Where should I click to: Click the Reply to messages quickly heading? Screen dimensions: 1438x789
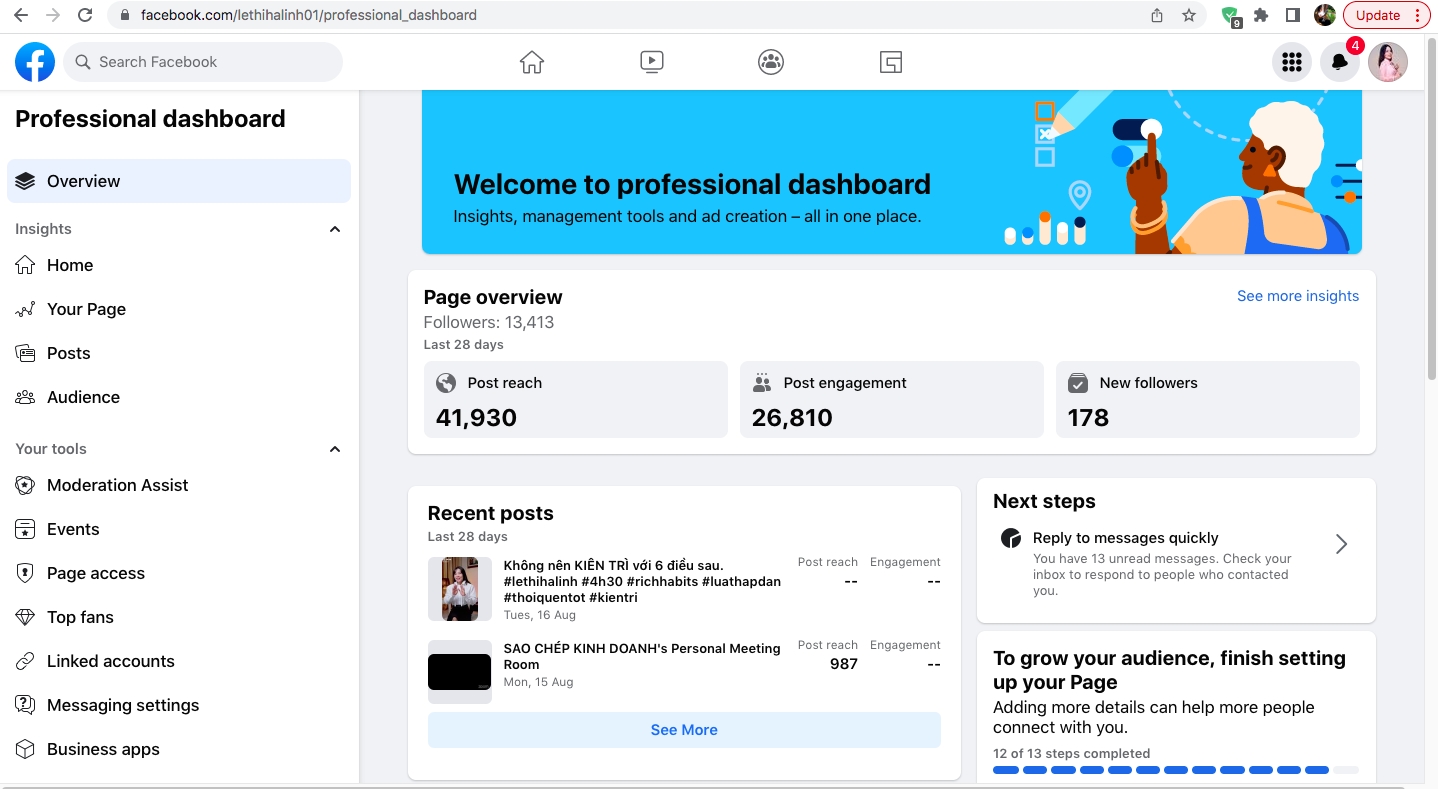pyautogui.click(x=1126, y=538)
